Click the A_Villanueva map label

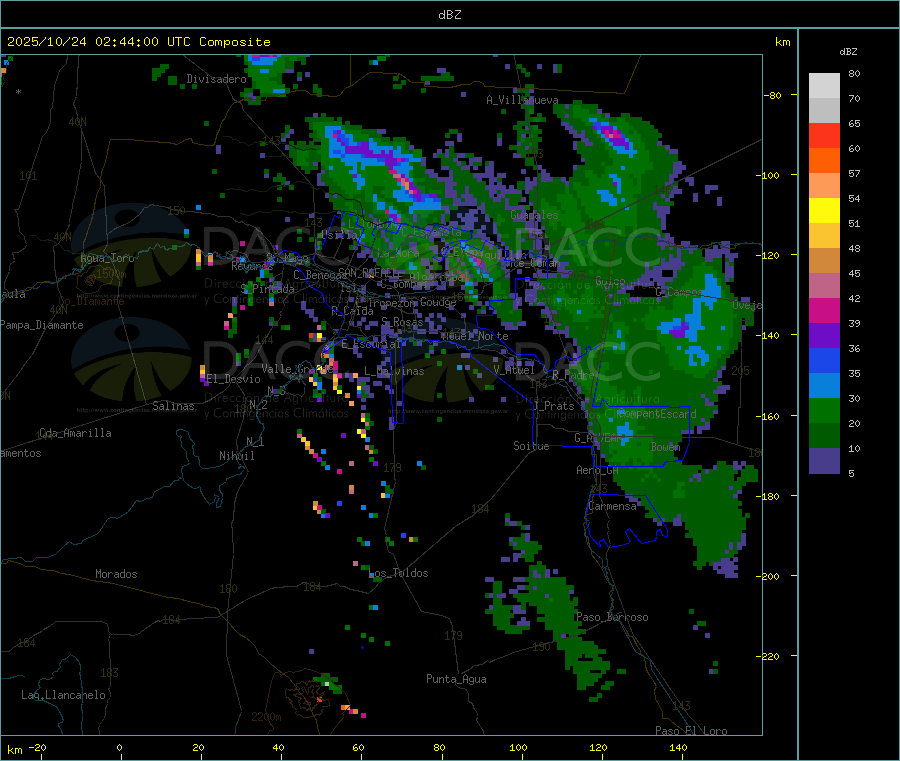(x=522, y=100)
